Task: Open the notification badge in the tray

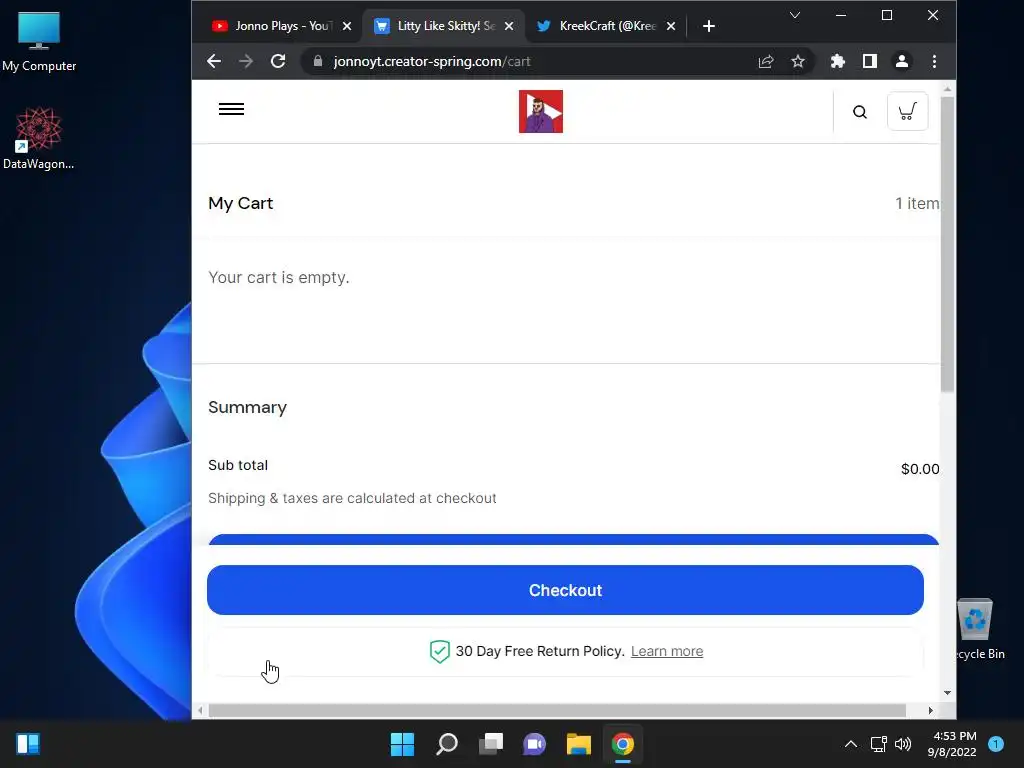Action: pyautogui.click(x=996, y=744)
